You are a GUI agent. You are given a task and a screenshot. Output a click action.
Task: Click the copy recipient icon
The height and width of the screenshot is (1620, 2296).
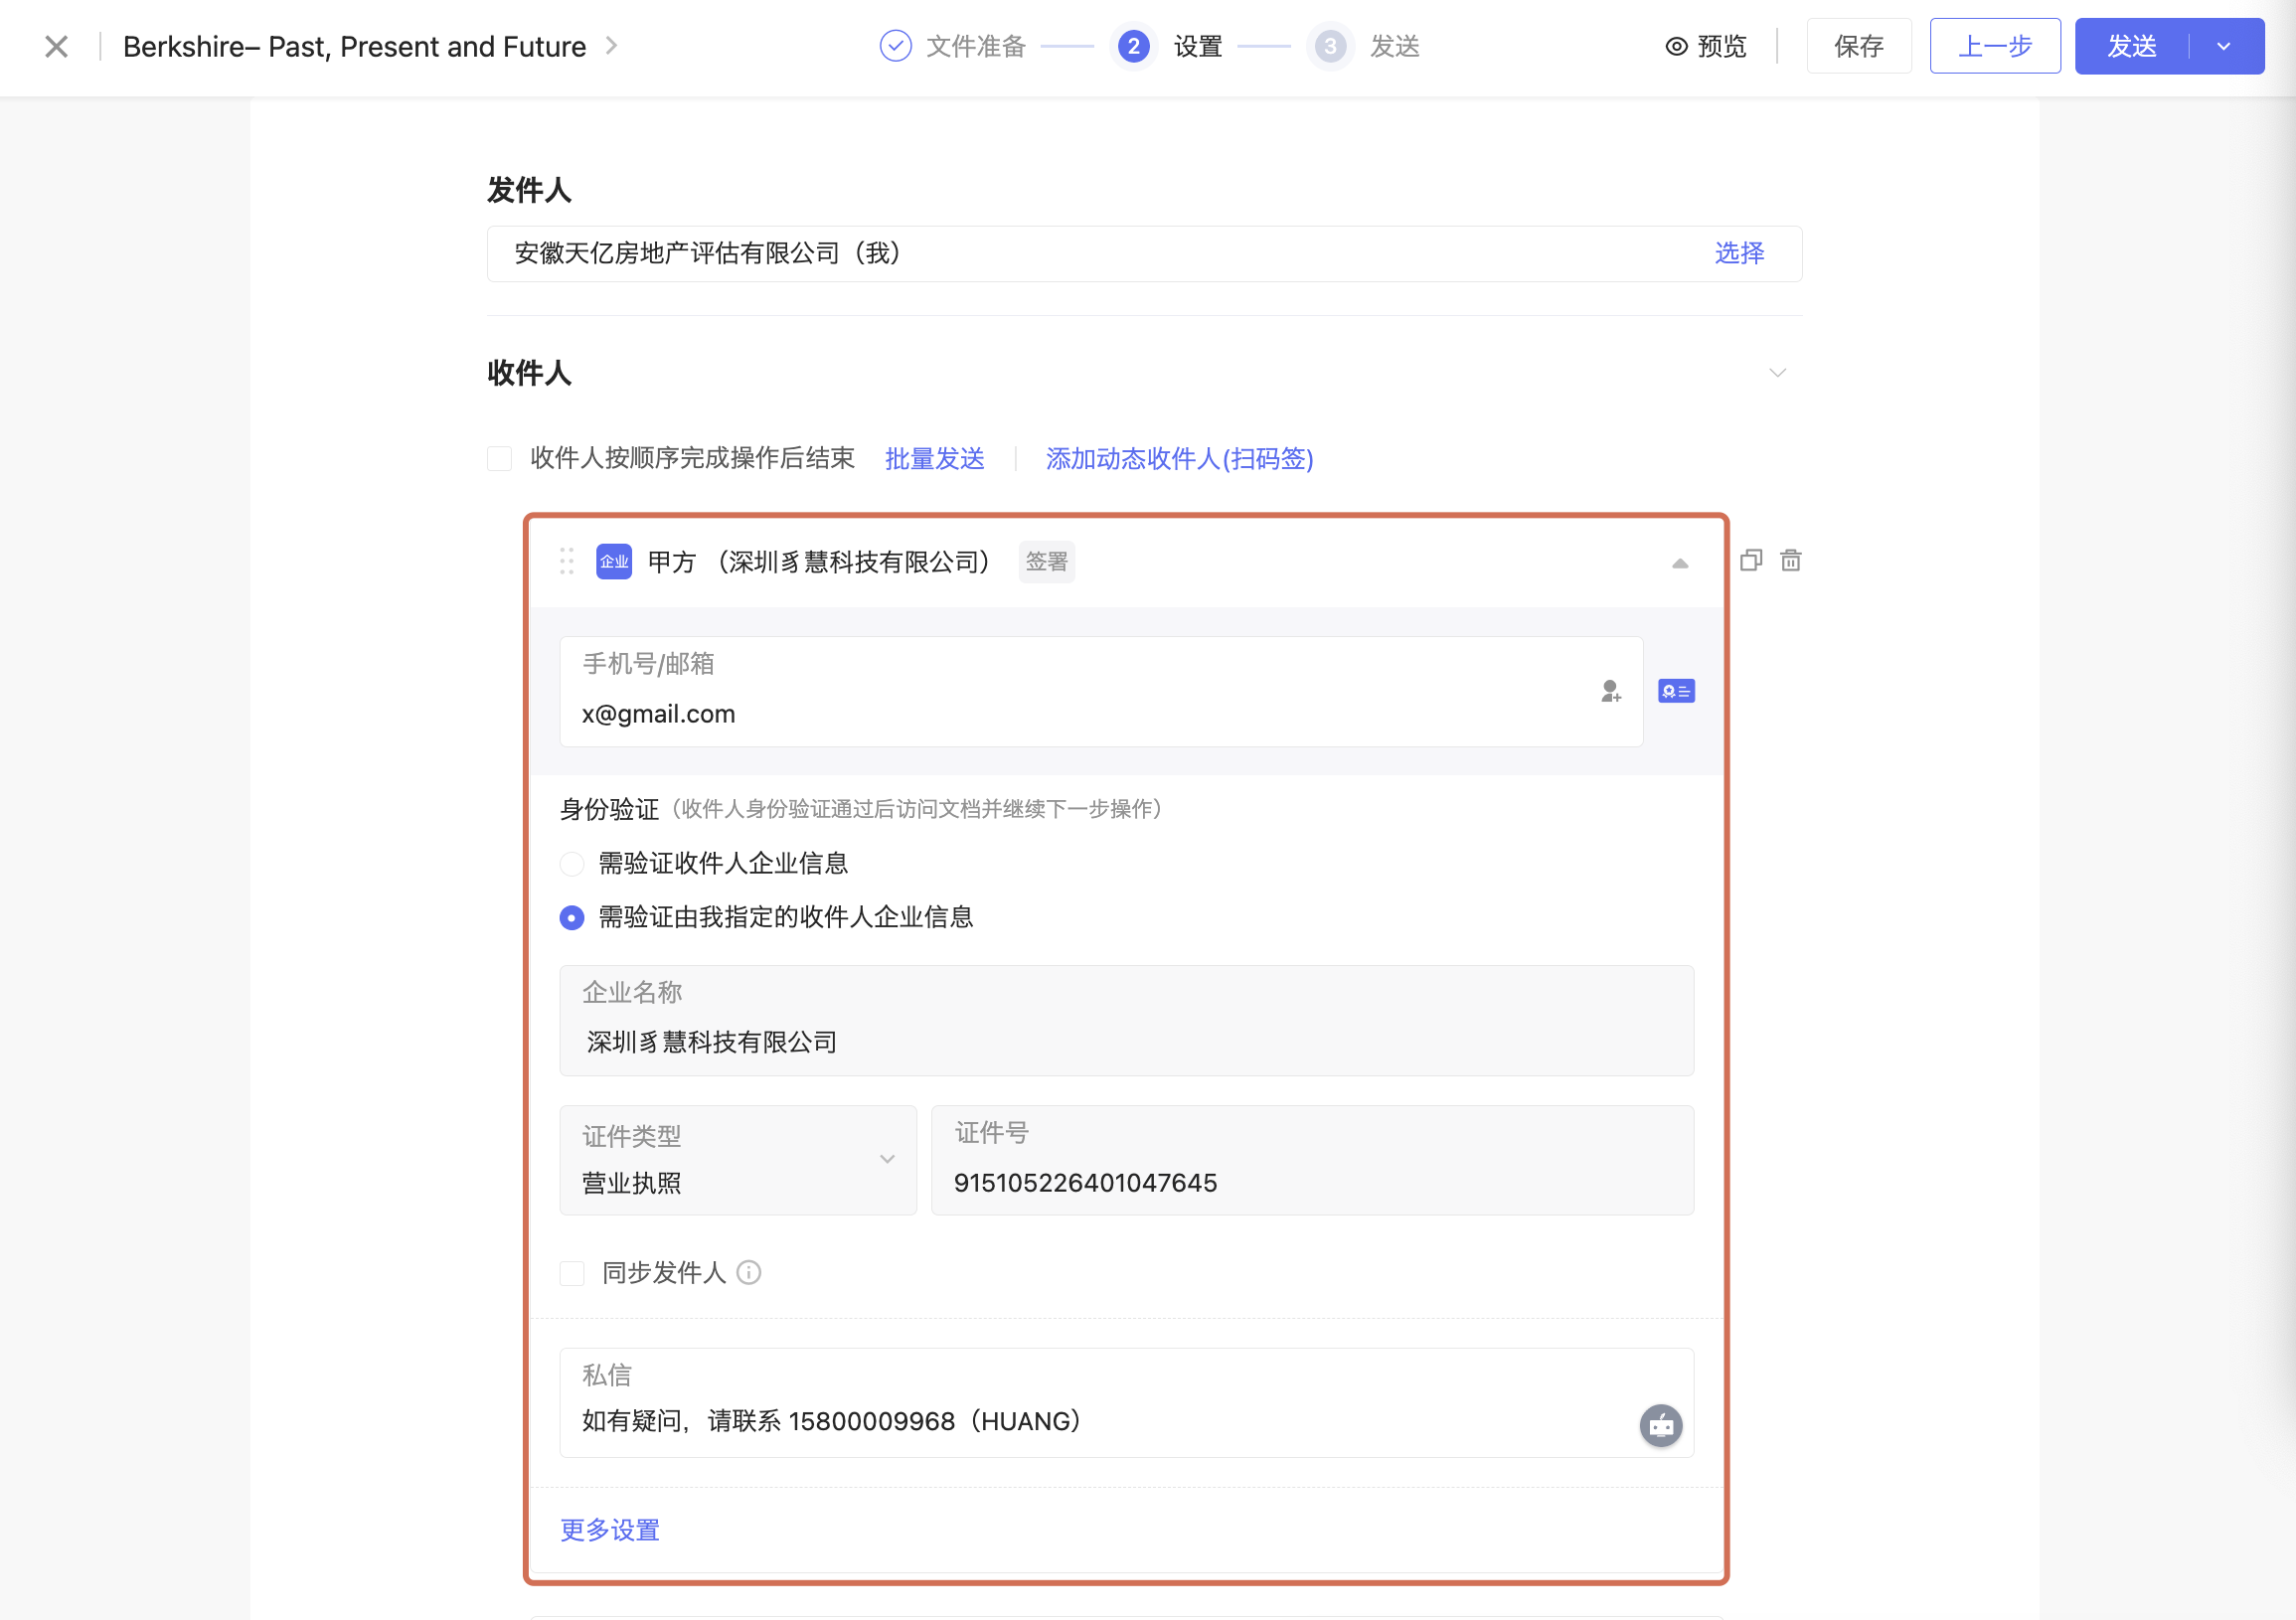1750,560
